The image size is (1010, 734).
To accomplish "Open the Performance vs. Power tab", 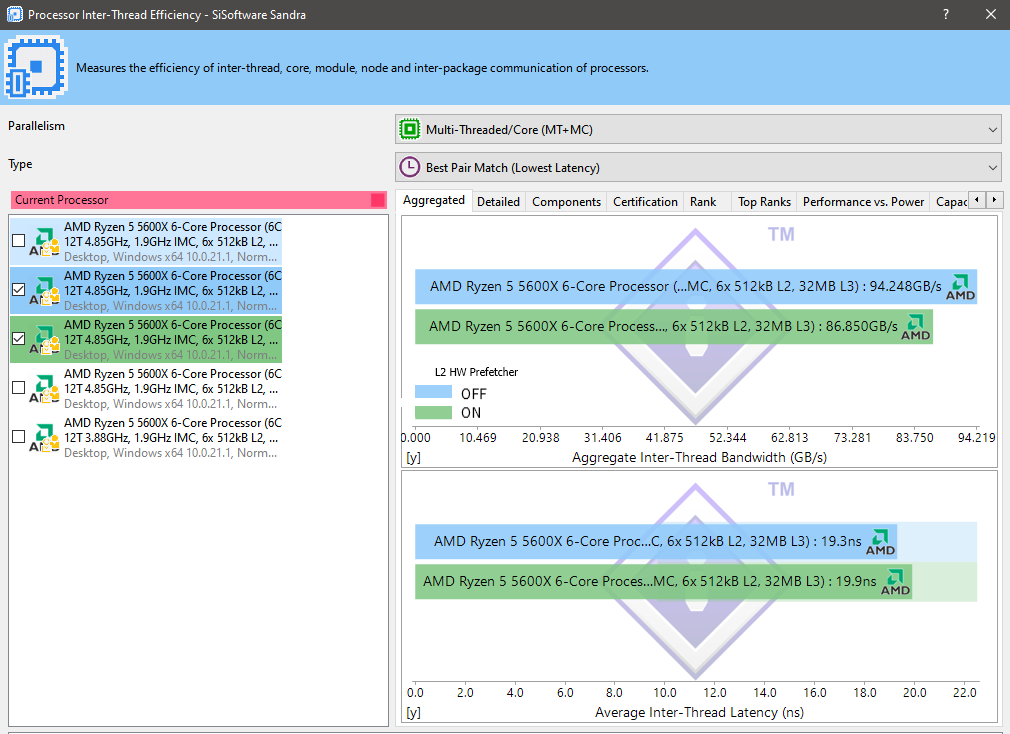I will point(863,202).
